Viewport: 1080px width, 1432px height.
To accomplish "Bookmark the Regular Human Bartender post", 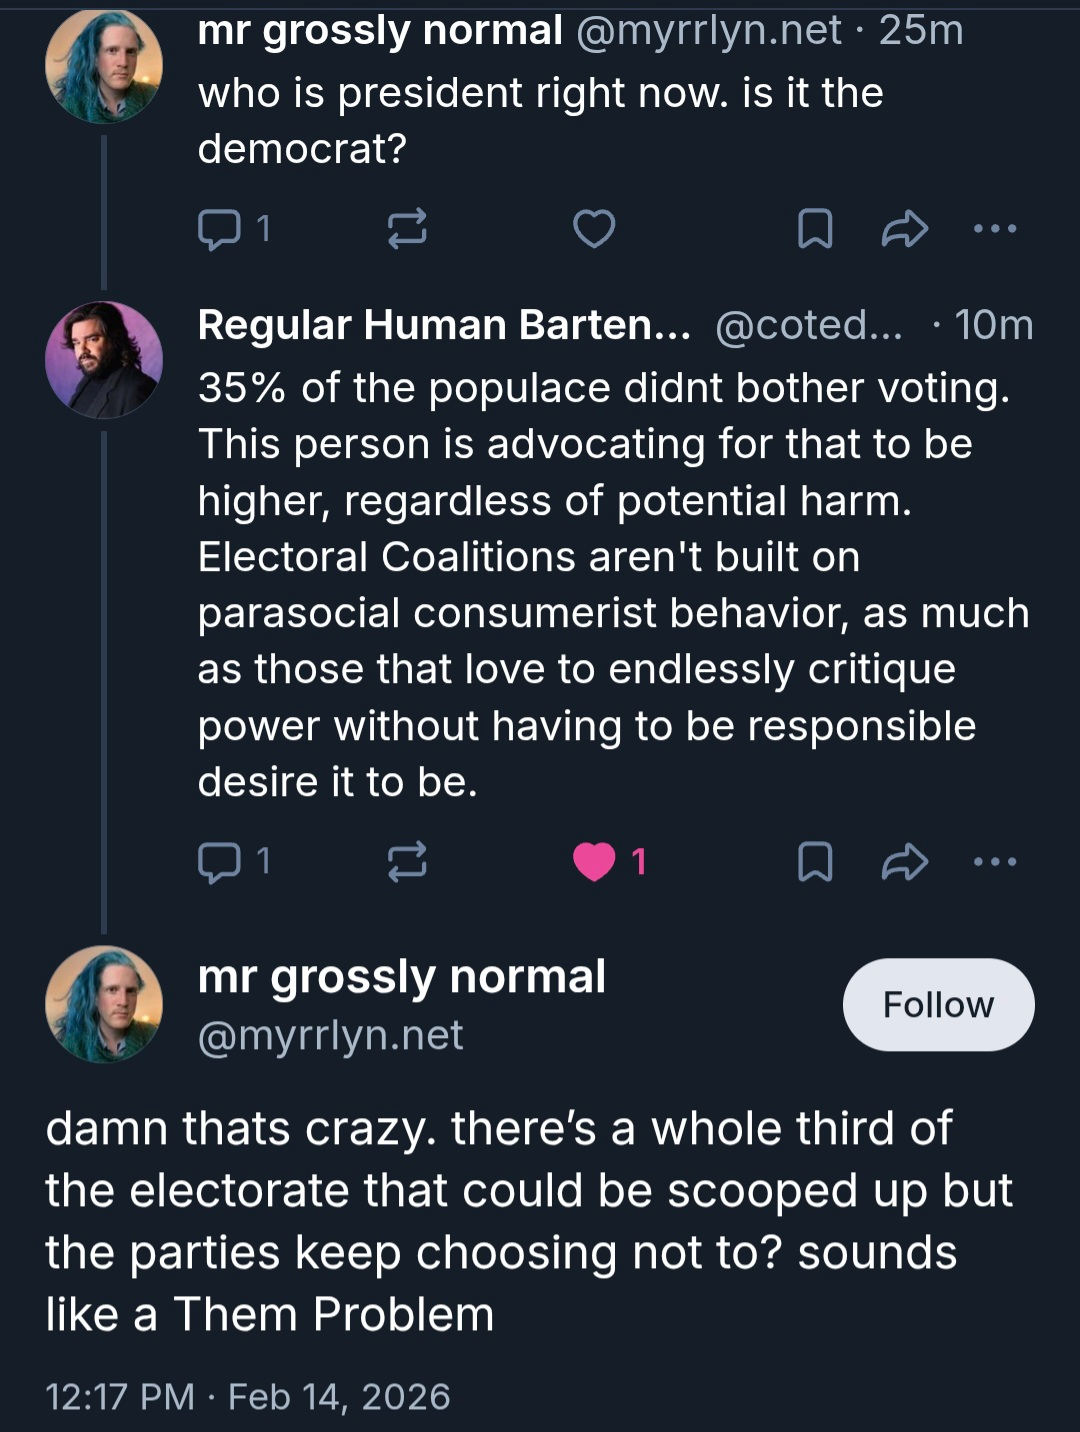I will coord(815,861).
